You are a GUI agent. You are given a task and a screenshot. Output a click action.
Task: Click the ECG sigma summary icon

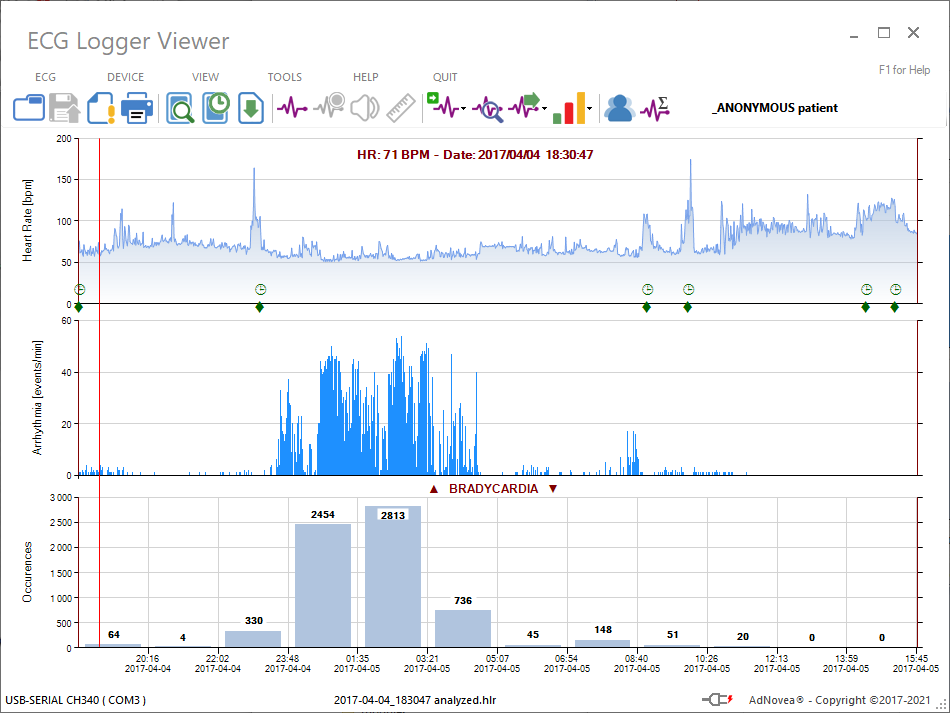pyautogui.click(x=656, y=108)
